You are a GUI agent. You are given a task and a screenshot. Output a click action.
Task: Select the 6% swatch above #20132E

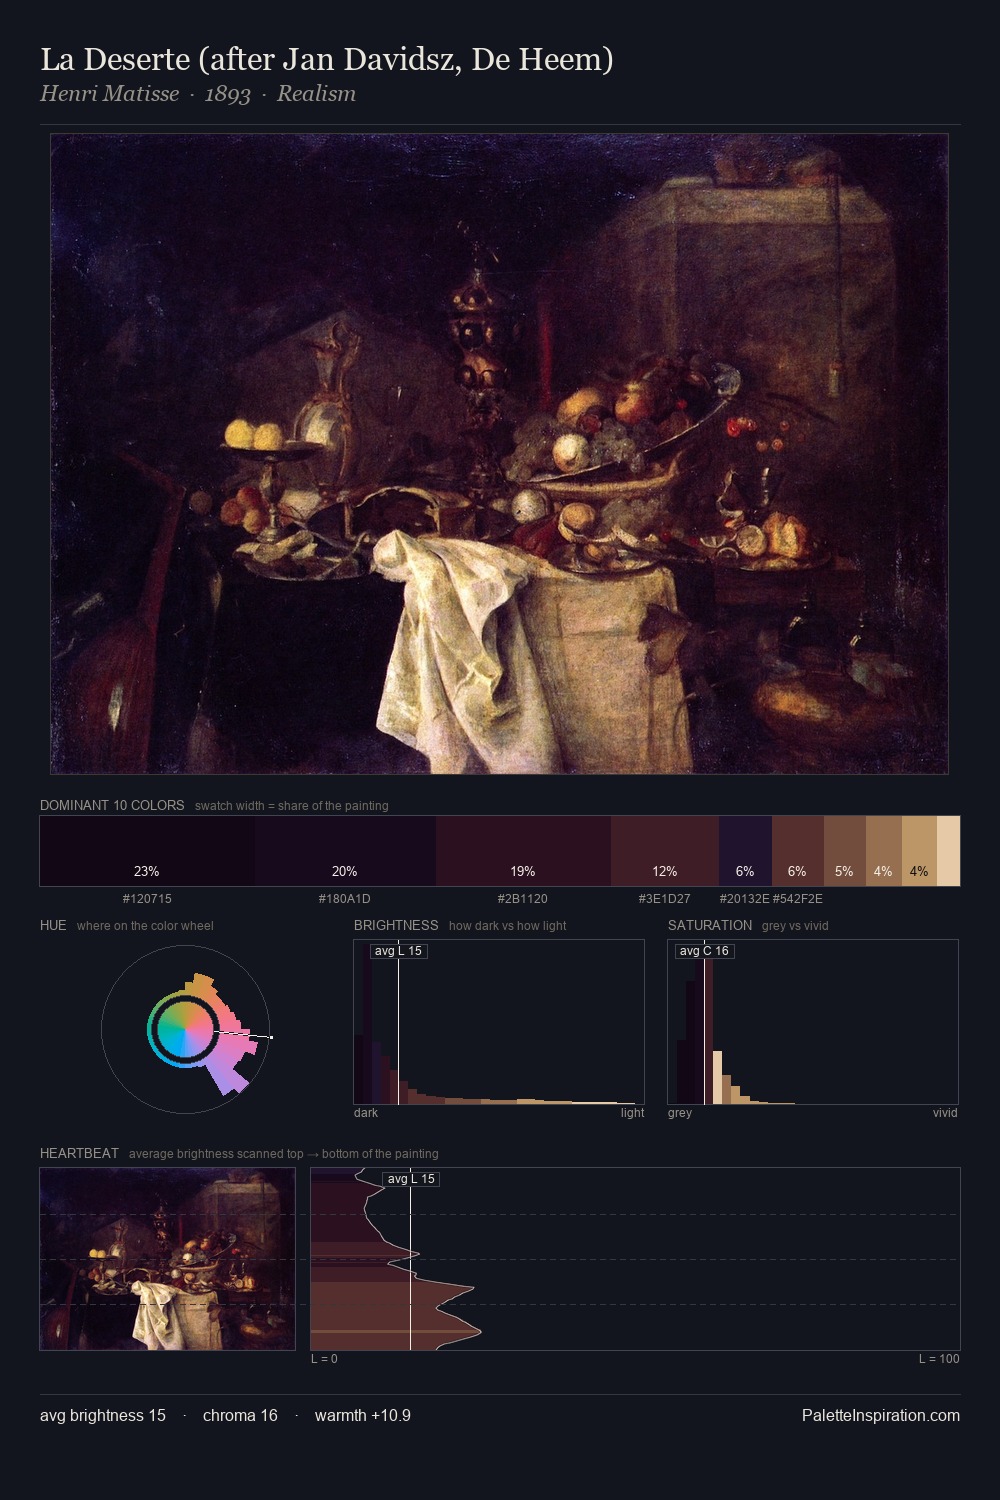[x=745, y=851]
